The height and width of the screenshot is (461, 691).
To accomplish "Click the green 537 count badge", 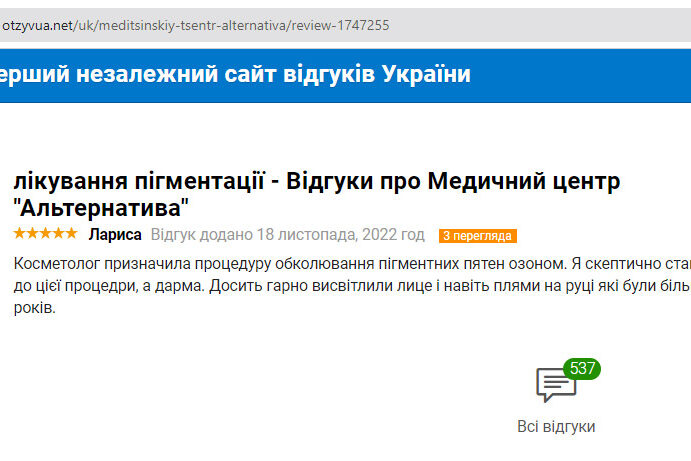I will pos(582,368).
